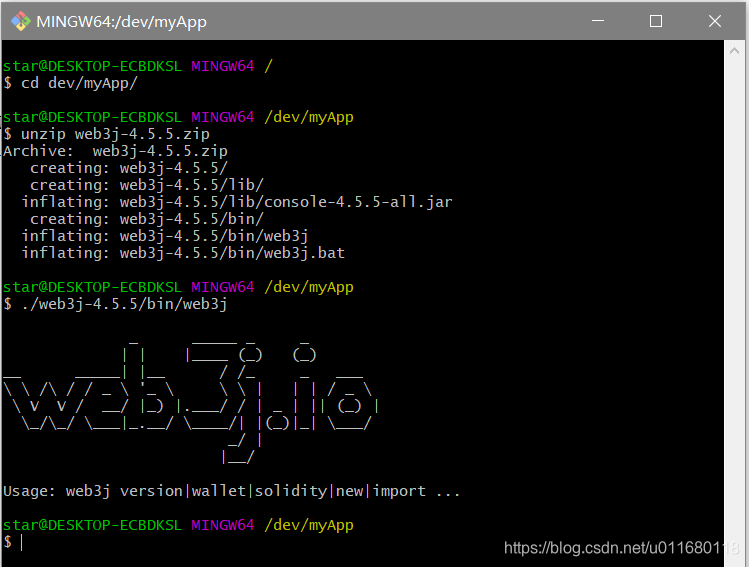Click the web3j.io ASCII art logo

coord(191,401)
